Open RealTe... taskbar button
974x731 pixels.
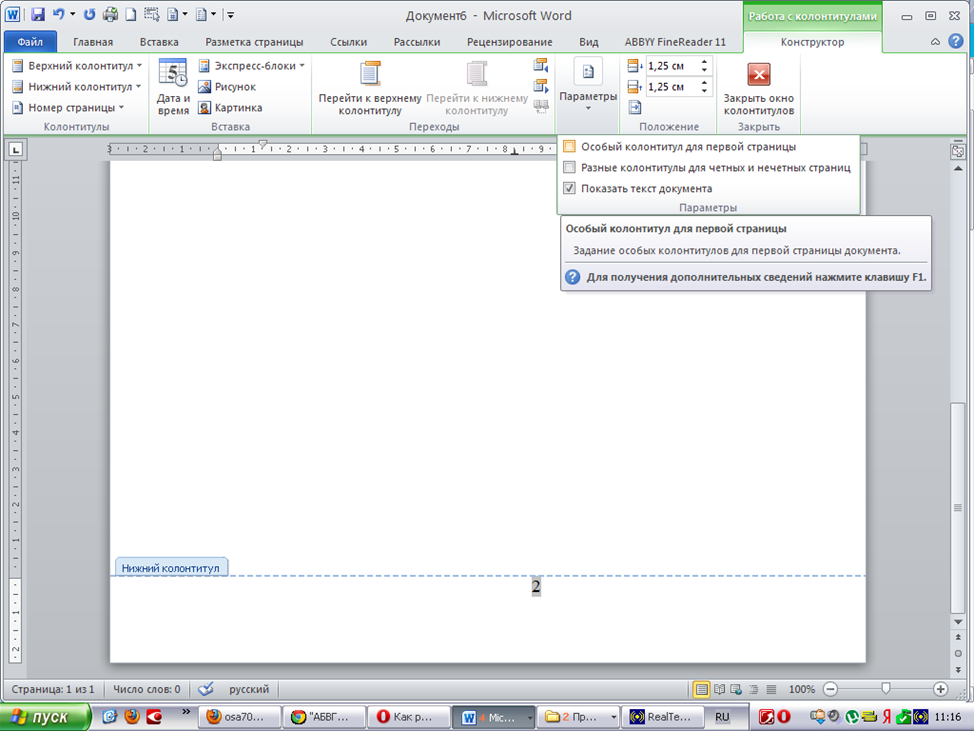point(663,717)
